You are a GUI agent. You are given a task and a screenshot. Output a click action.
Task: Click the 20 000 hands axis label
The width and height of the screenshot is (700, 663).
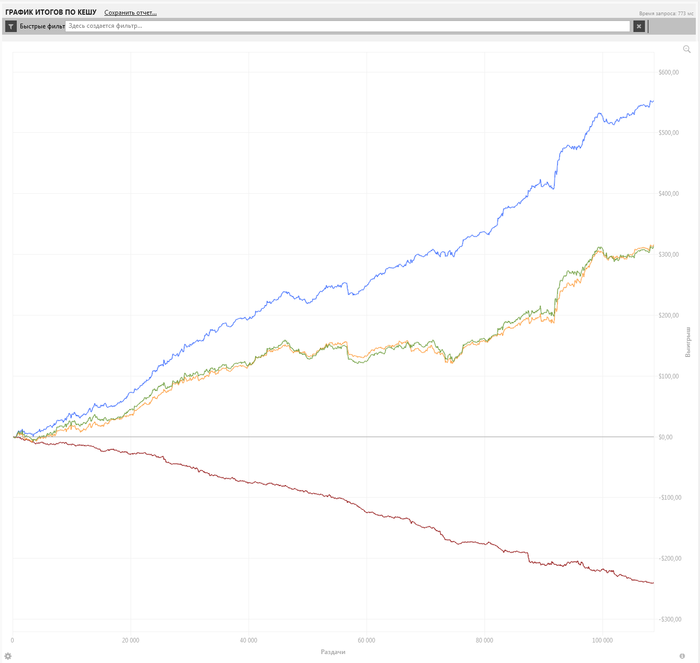click(130, 640)
